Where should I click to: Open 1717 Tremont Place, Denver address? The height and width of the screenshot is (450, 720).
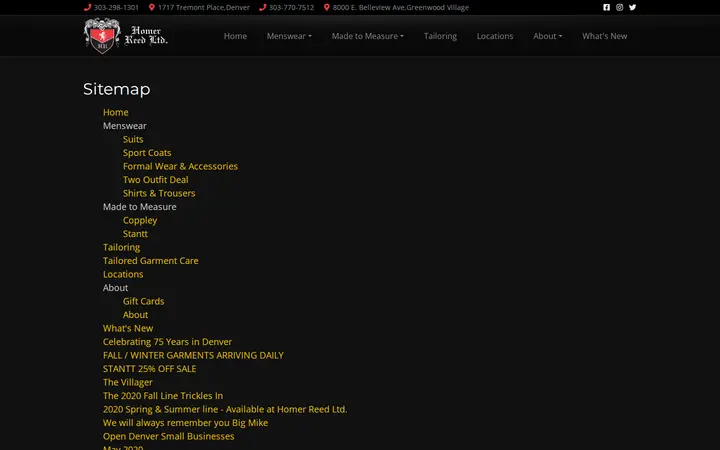pyautogui.click(x=204, y=7)
